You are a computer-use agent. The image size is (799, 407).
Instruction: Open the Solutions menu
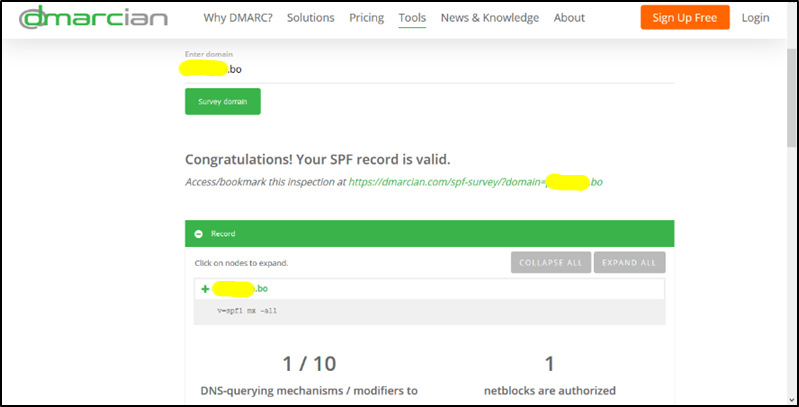coord(311,18)
